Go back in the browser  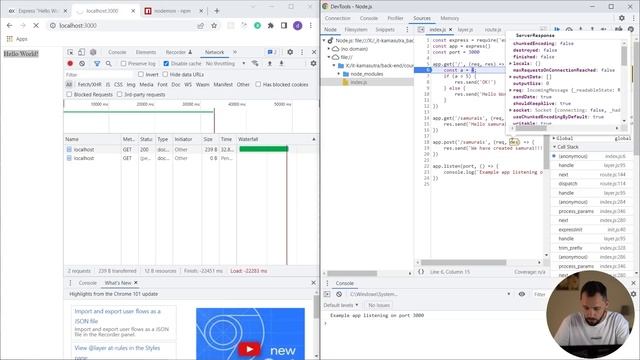point(9,25)
